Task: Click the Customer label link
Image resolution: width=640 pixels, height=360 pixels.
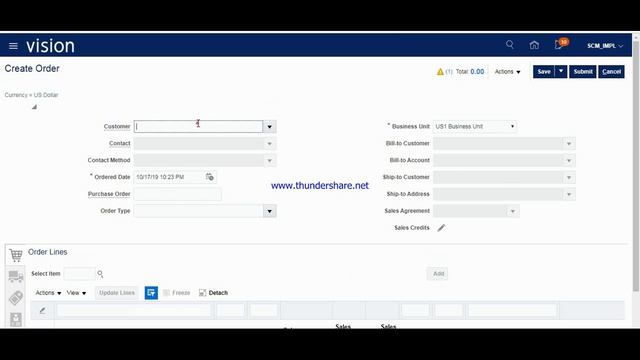Action: click(117, 127)
